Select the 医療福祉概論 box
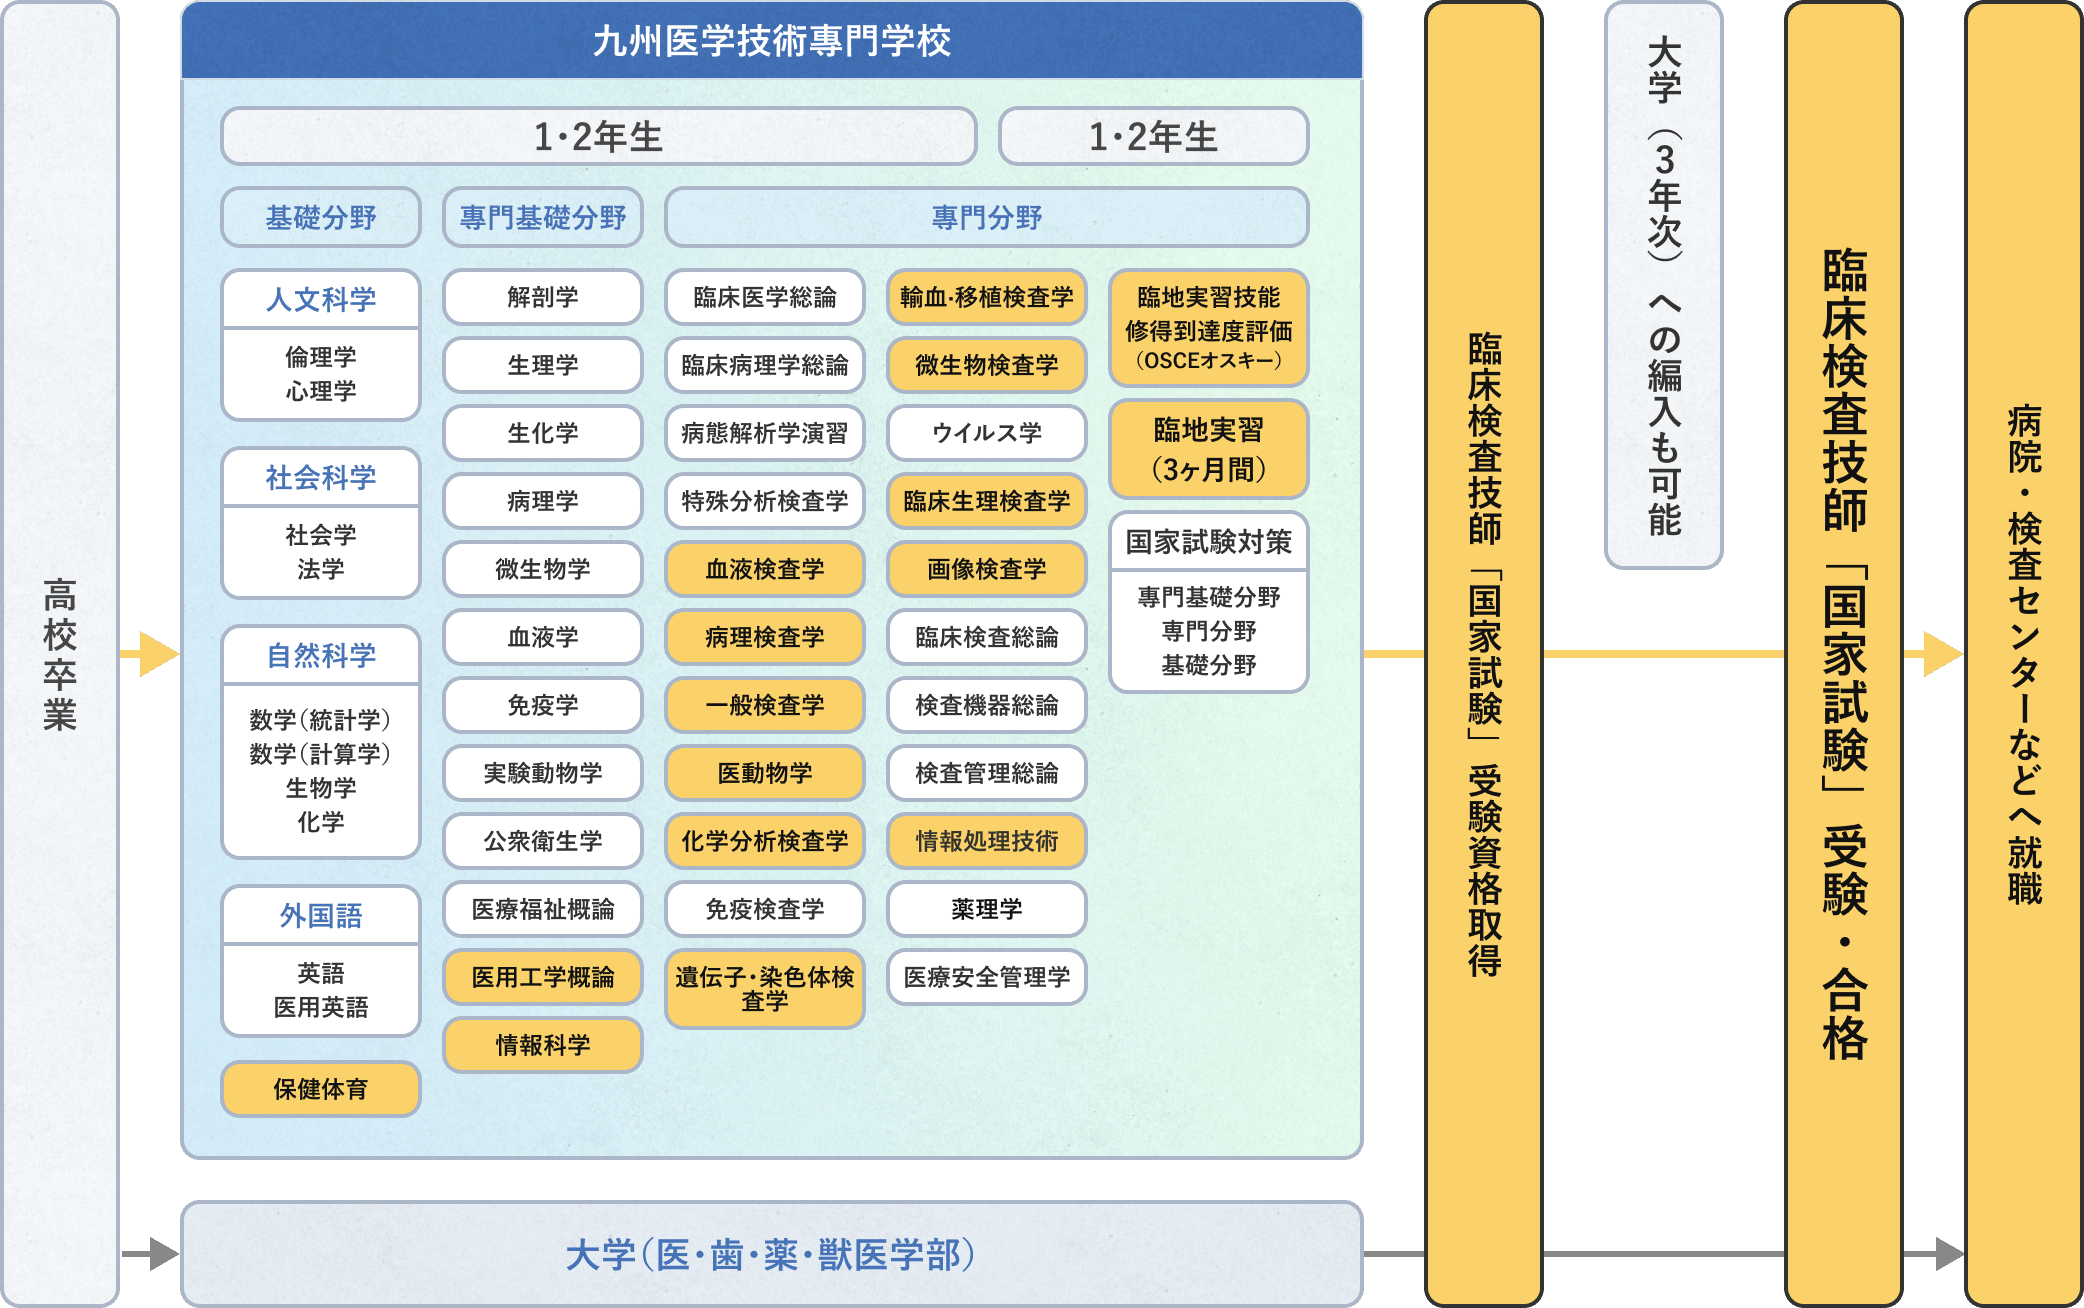 (x=543, y=909)
